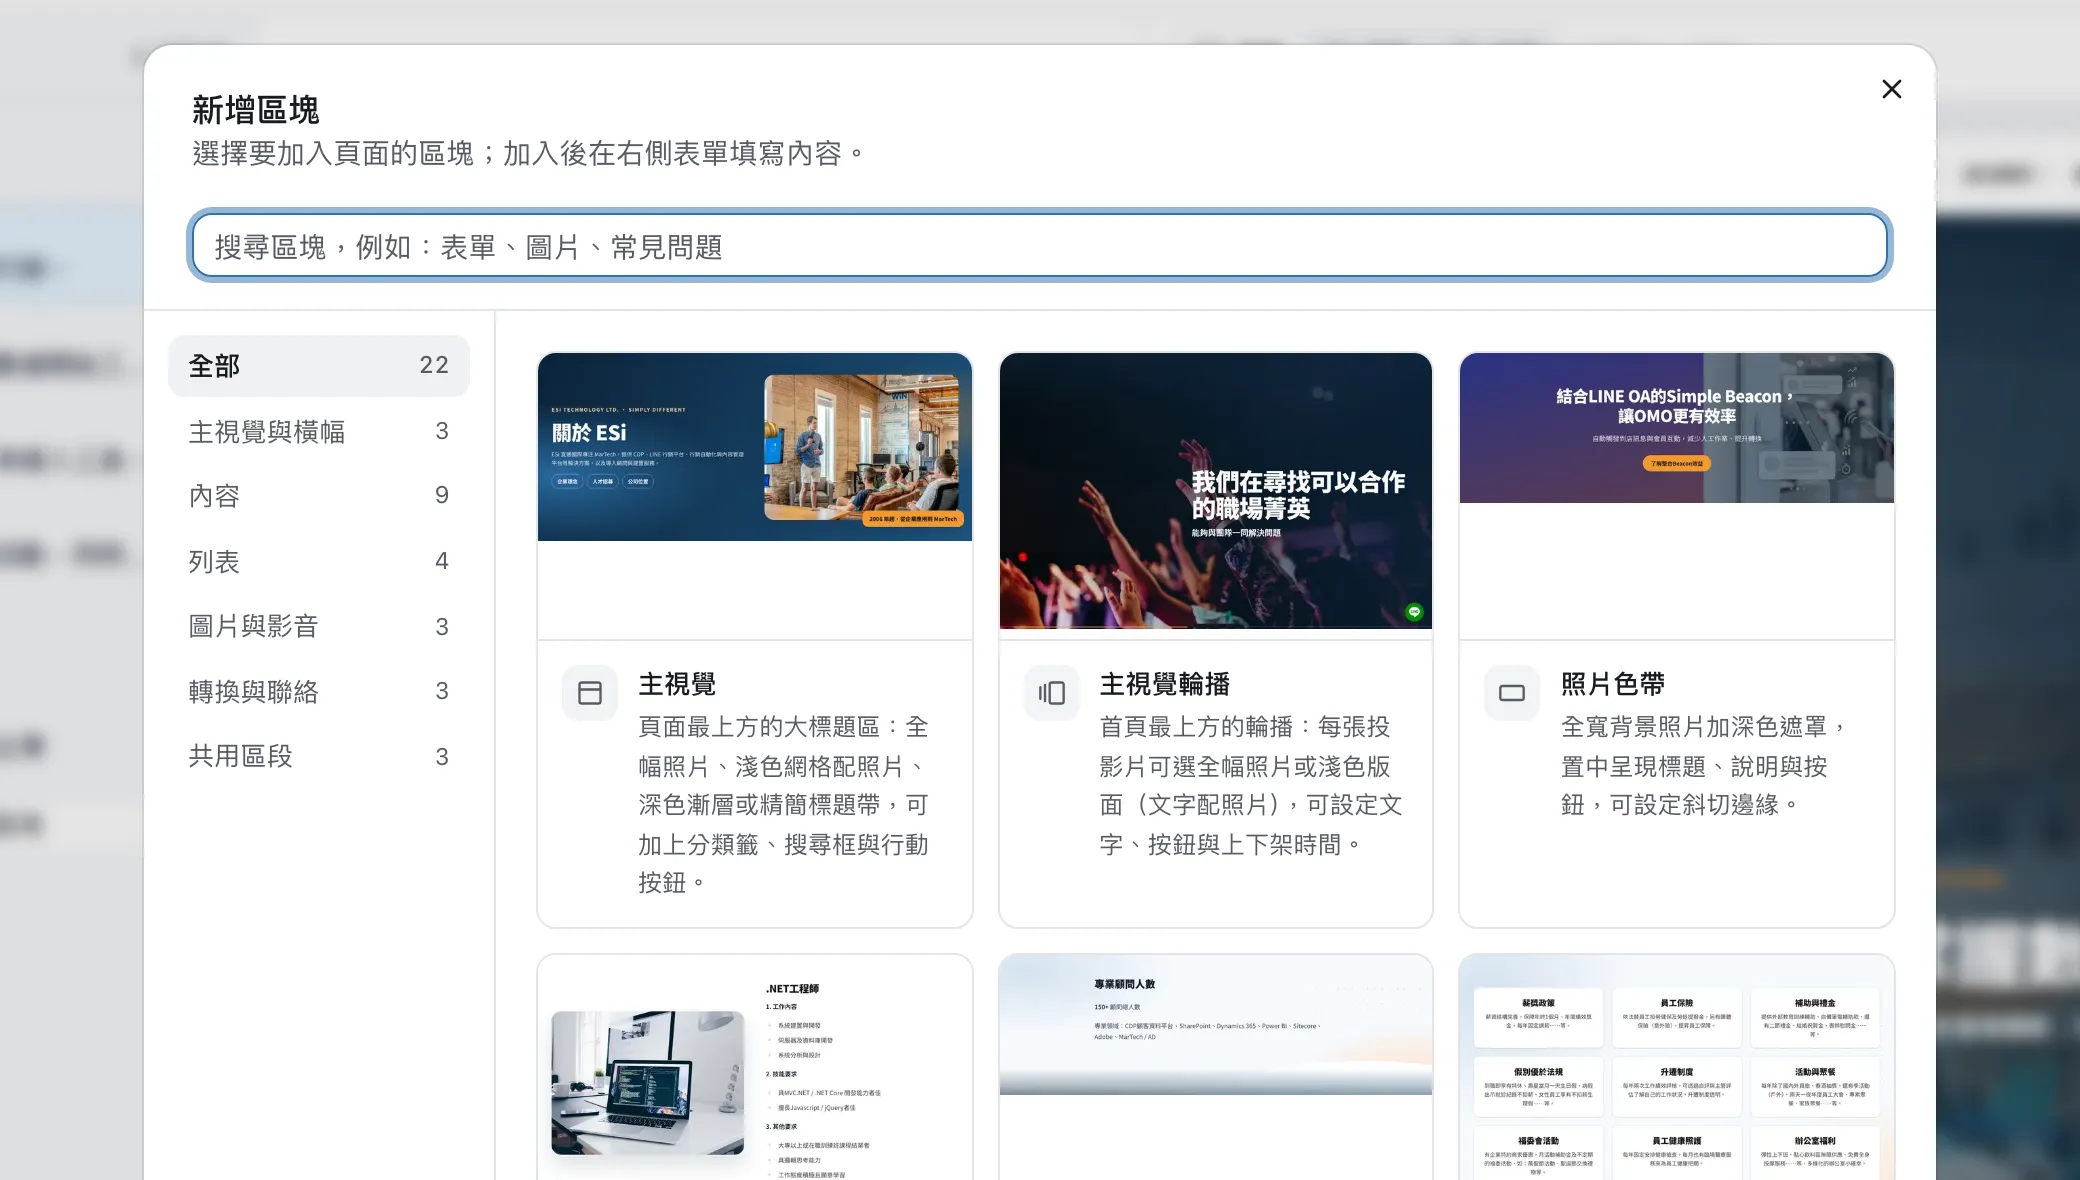Image resolution: width=2080 pixels, height=1180 pixels.
Task: Focus the 搜尋區塊 search field
Action: click(1039, 246)
